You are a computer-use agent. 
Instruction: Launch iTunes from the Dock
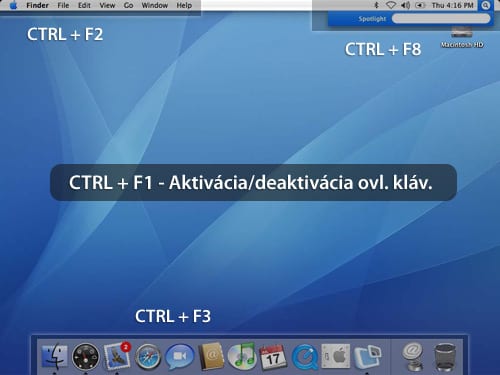point(242,356)
